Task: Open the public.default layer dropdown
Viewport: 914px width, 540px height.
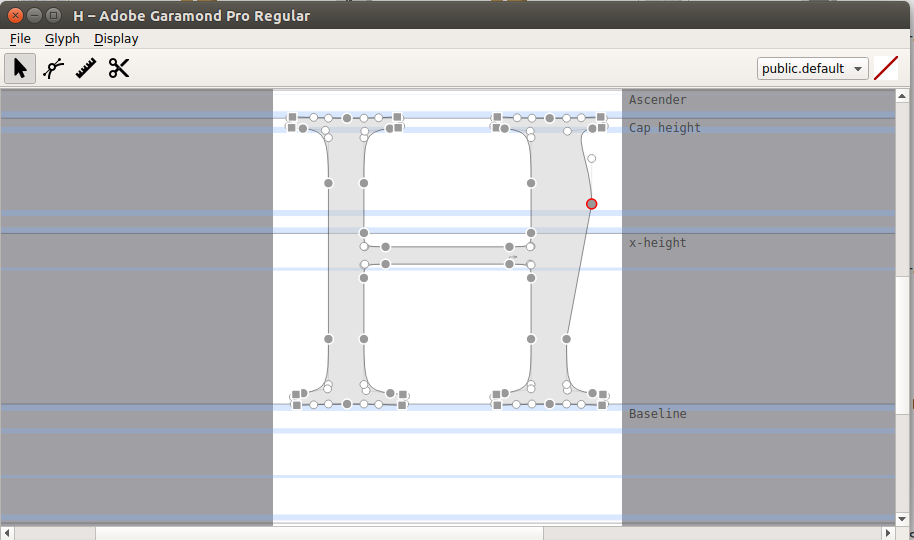Action: (813, 68)
